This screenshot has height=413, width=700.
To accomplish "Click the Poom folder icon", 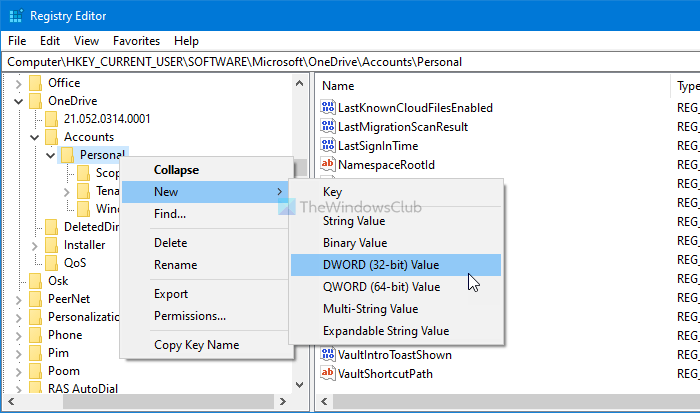I will tap(36, 371).
